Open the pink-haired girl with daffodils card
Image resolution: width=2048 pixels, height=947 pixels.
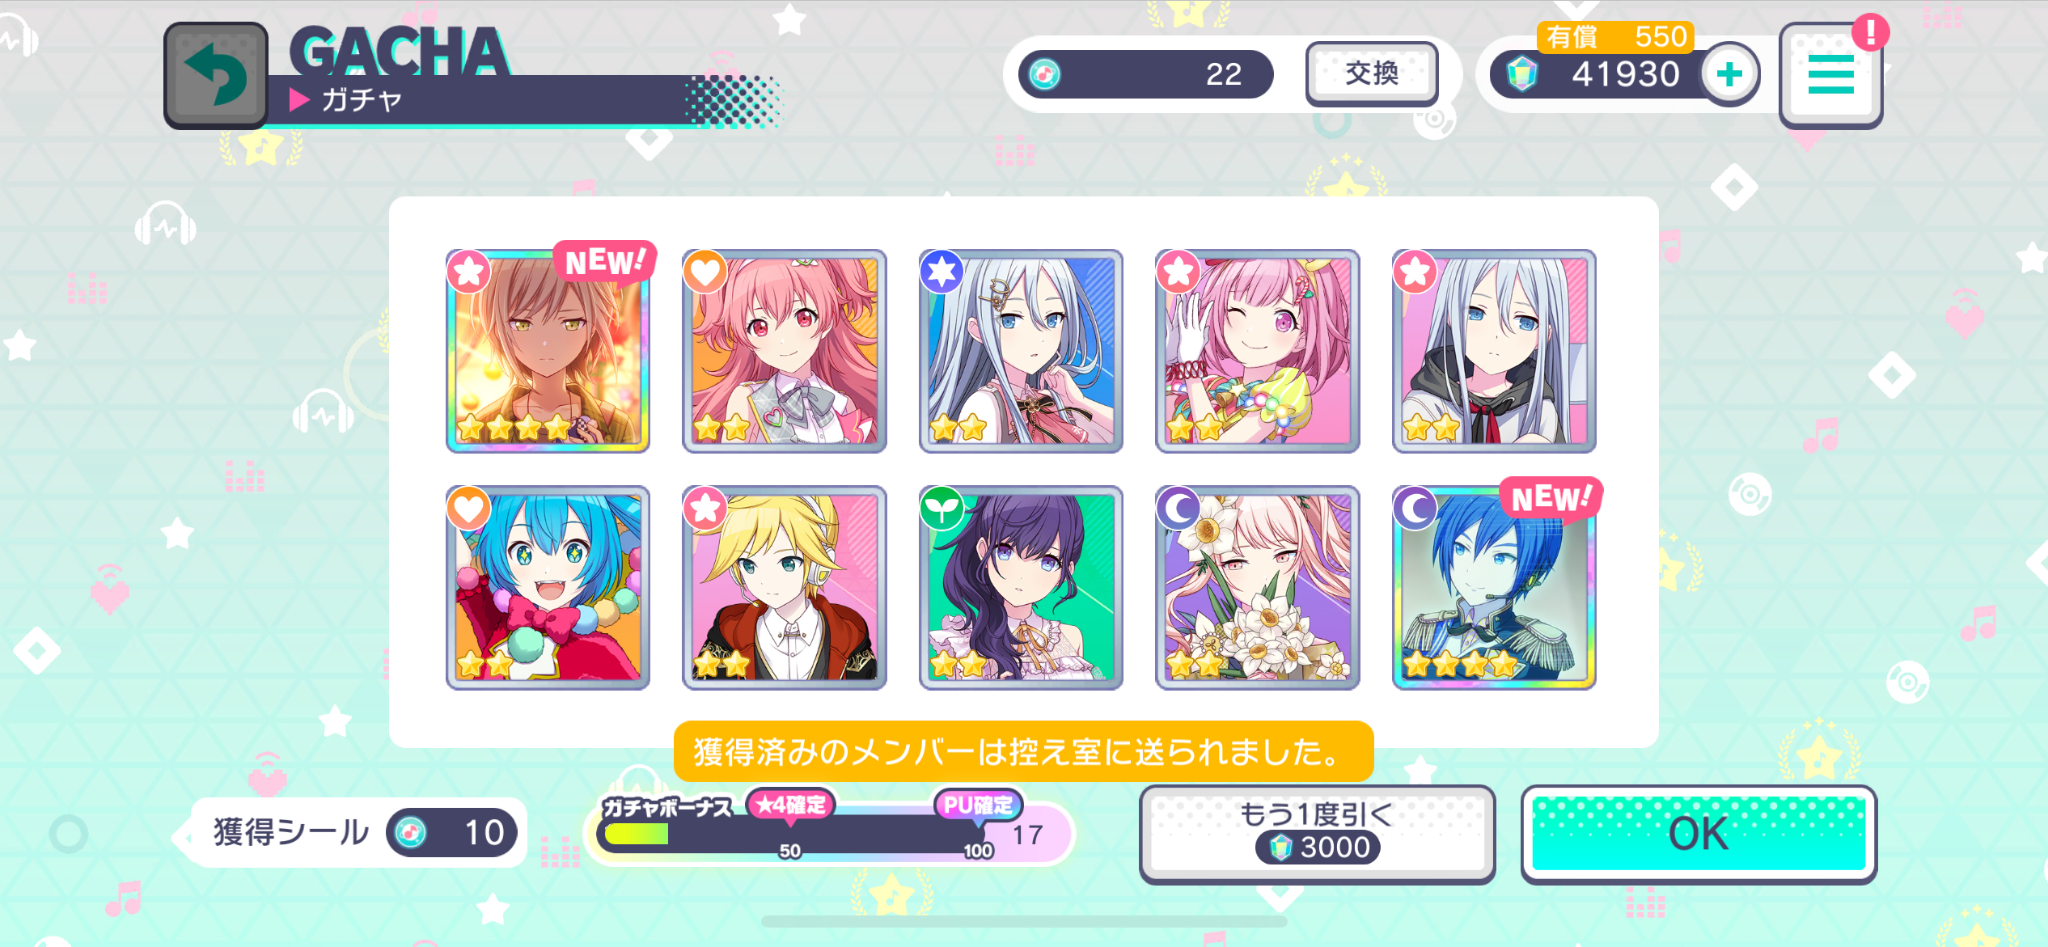coord(1257,588)
